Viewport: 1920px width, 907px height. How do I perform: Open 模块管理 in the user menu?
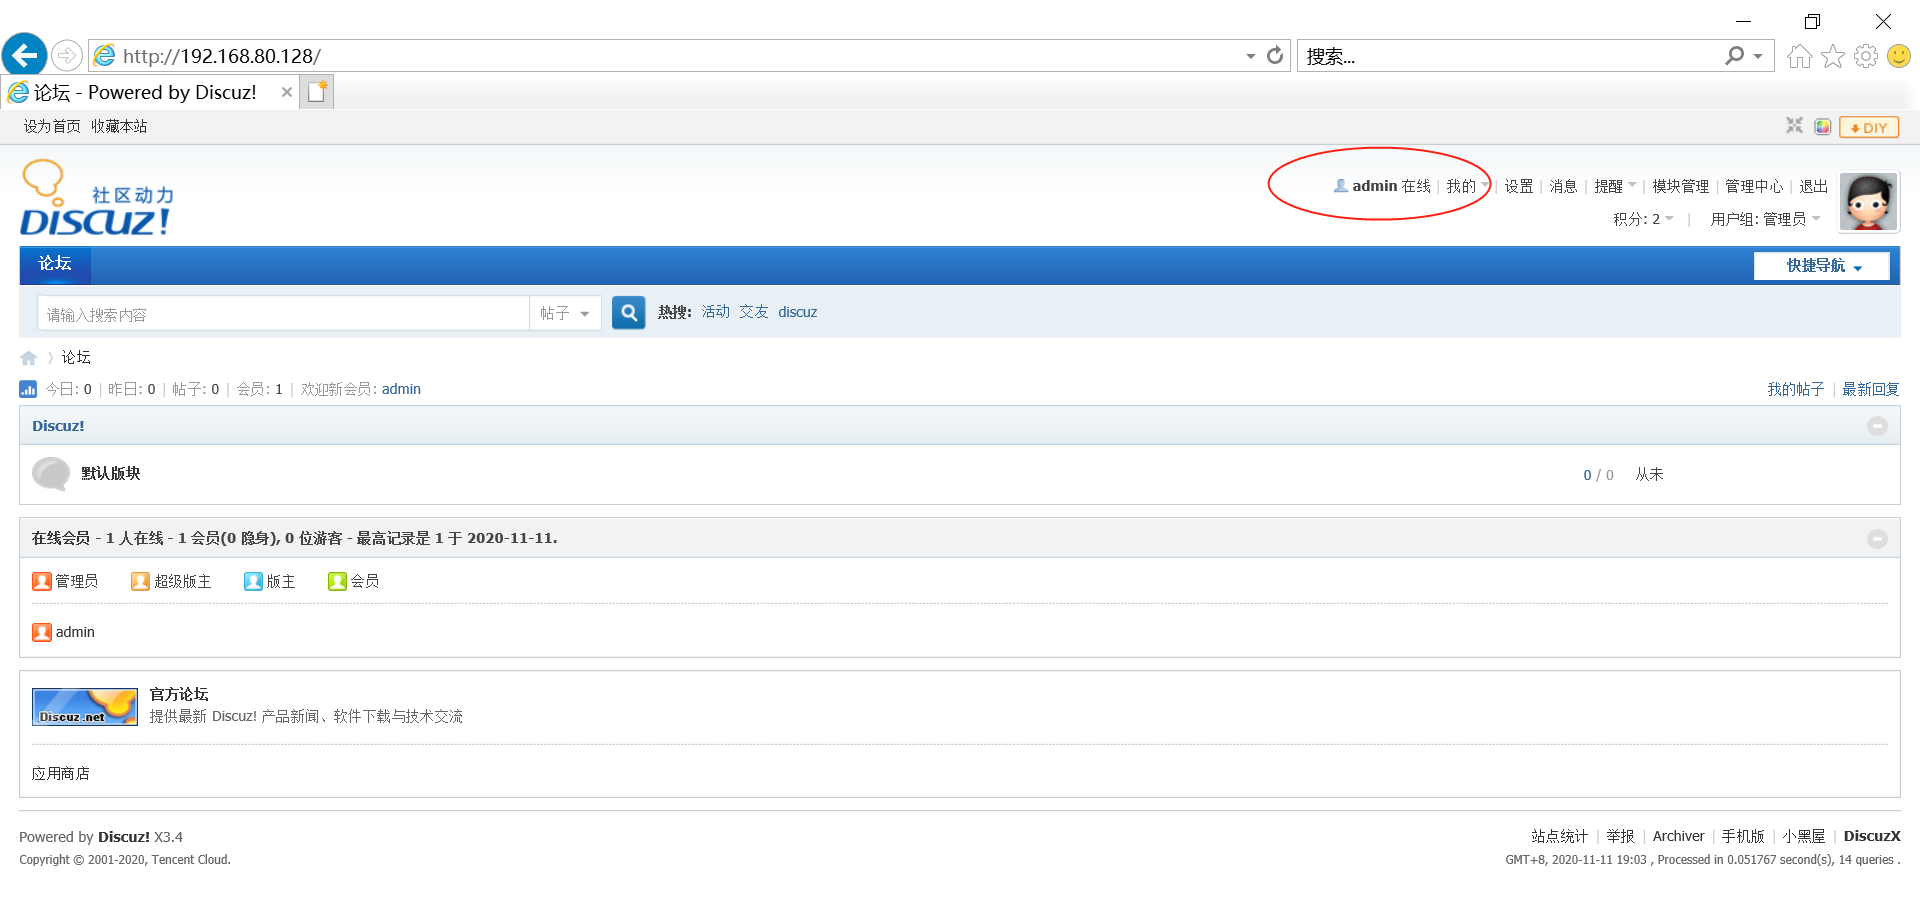[x=1681, y=186]
